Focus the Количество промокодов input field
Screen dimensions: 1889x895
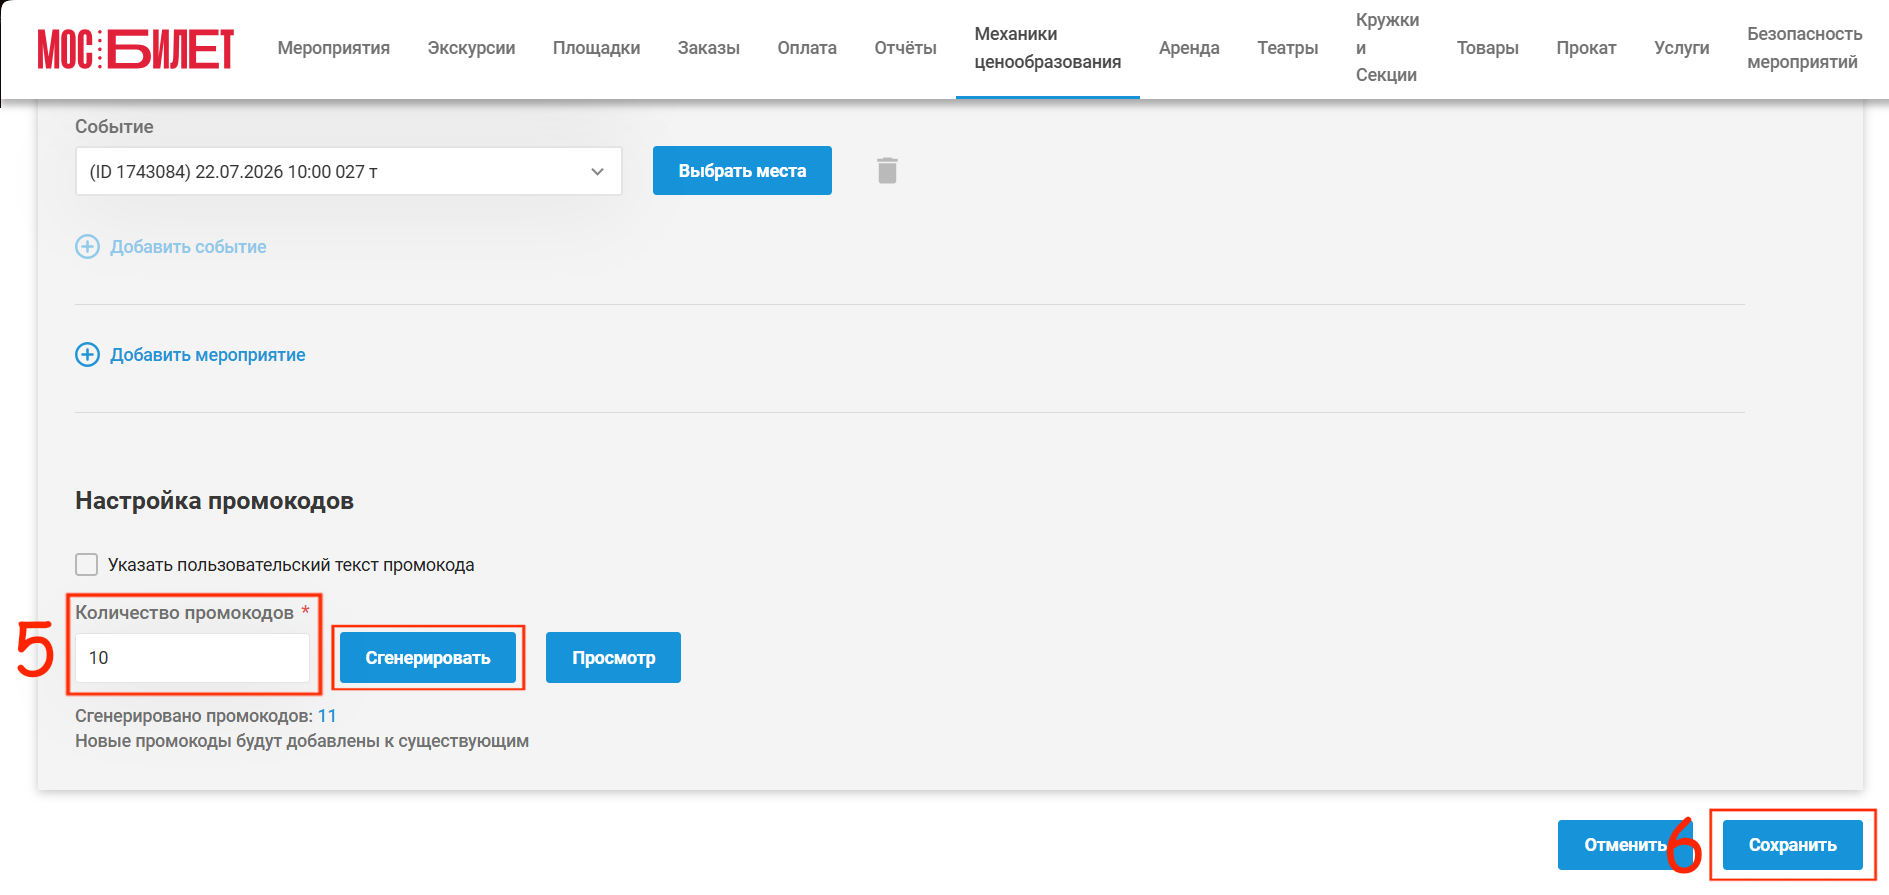click(193, 658)
